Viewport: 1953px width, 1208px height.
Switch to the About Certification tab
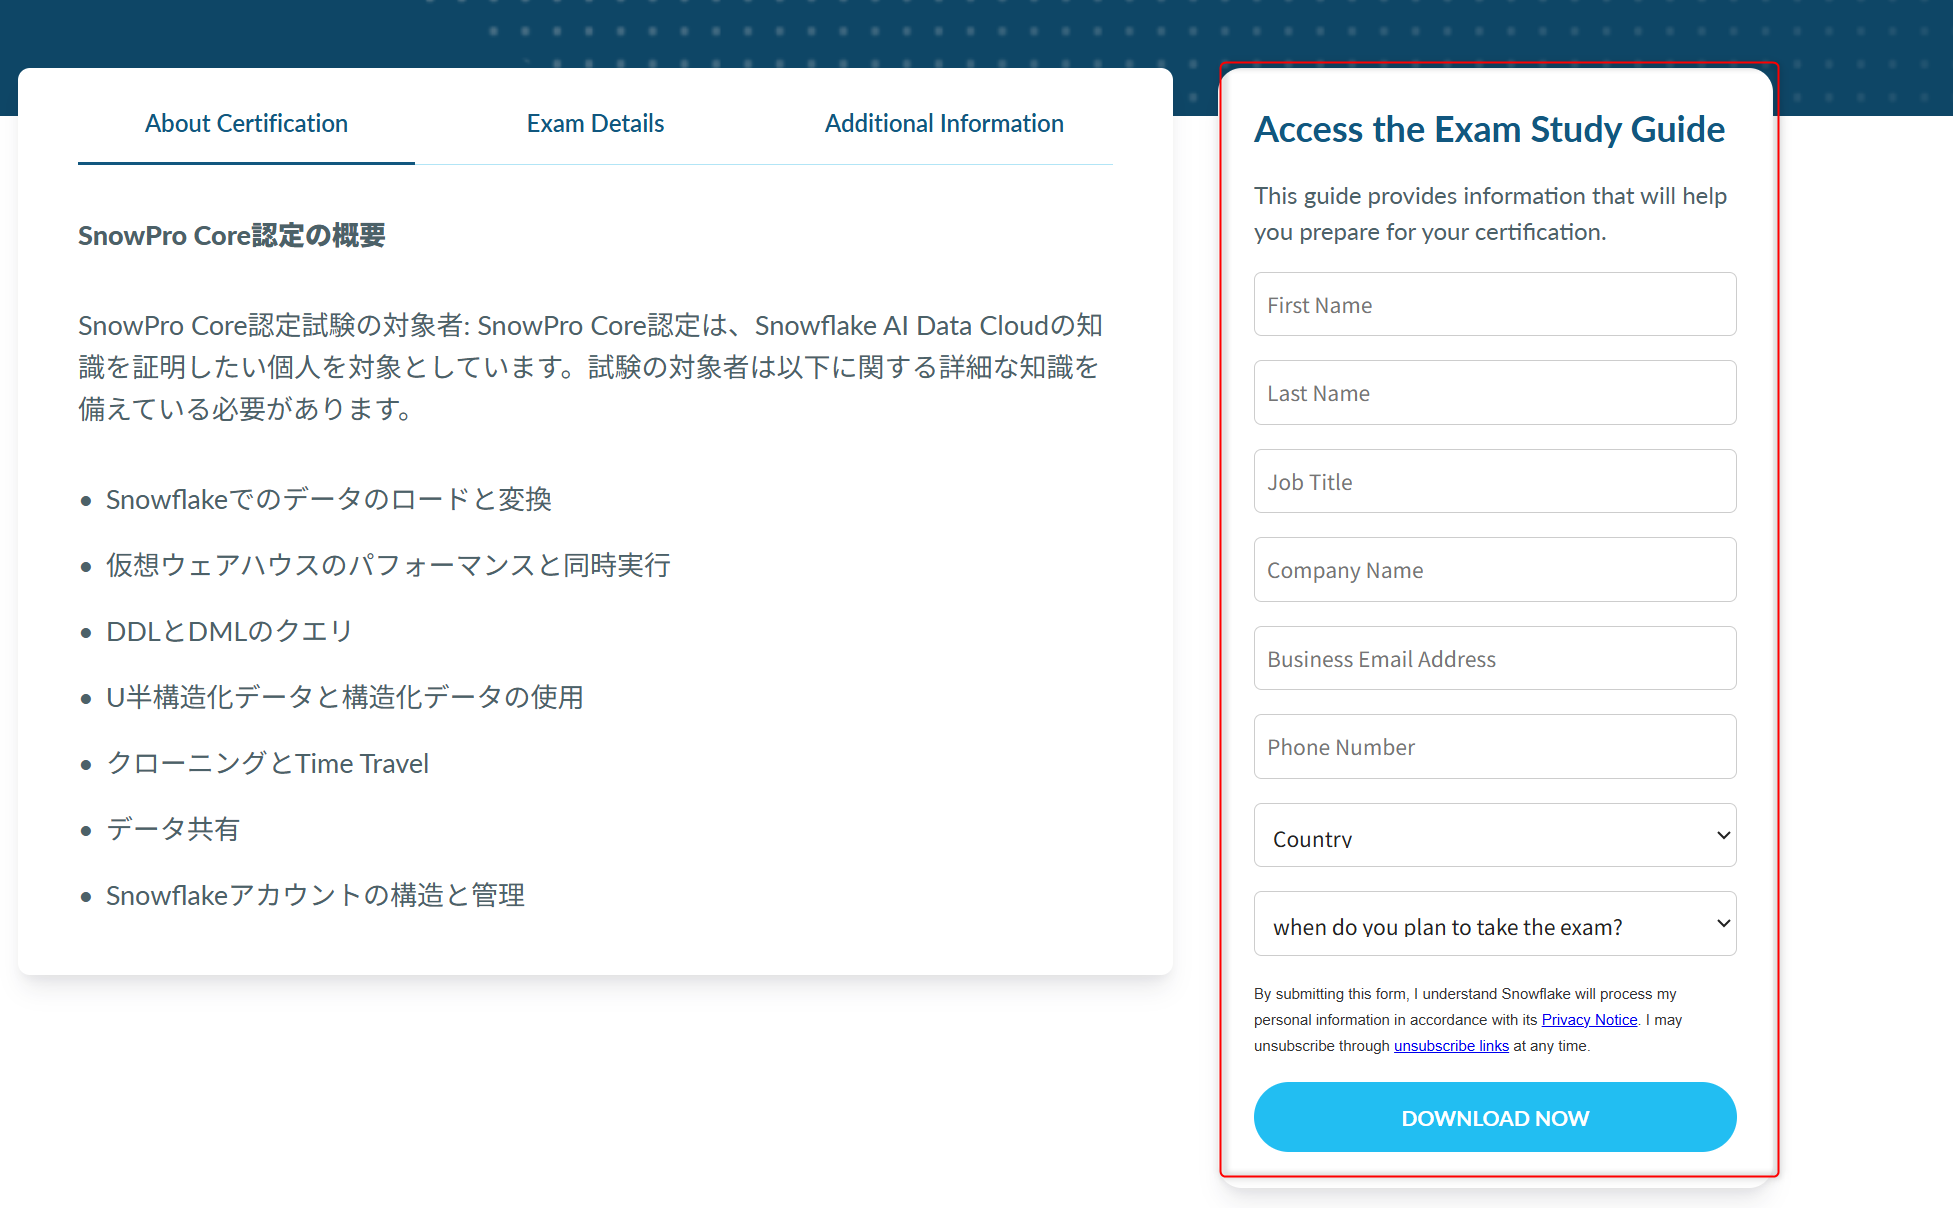tap(246, 123)
